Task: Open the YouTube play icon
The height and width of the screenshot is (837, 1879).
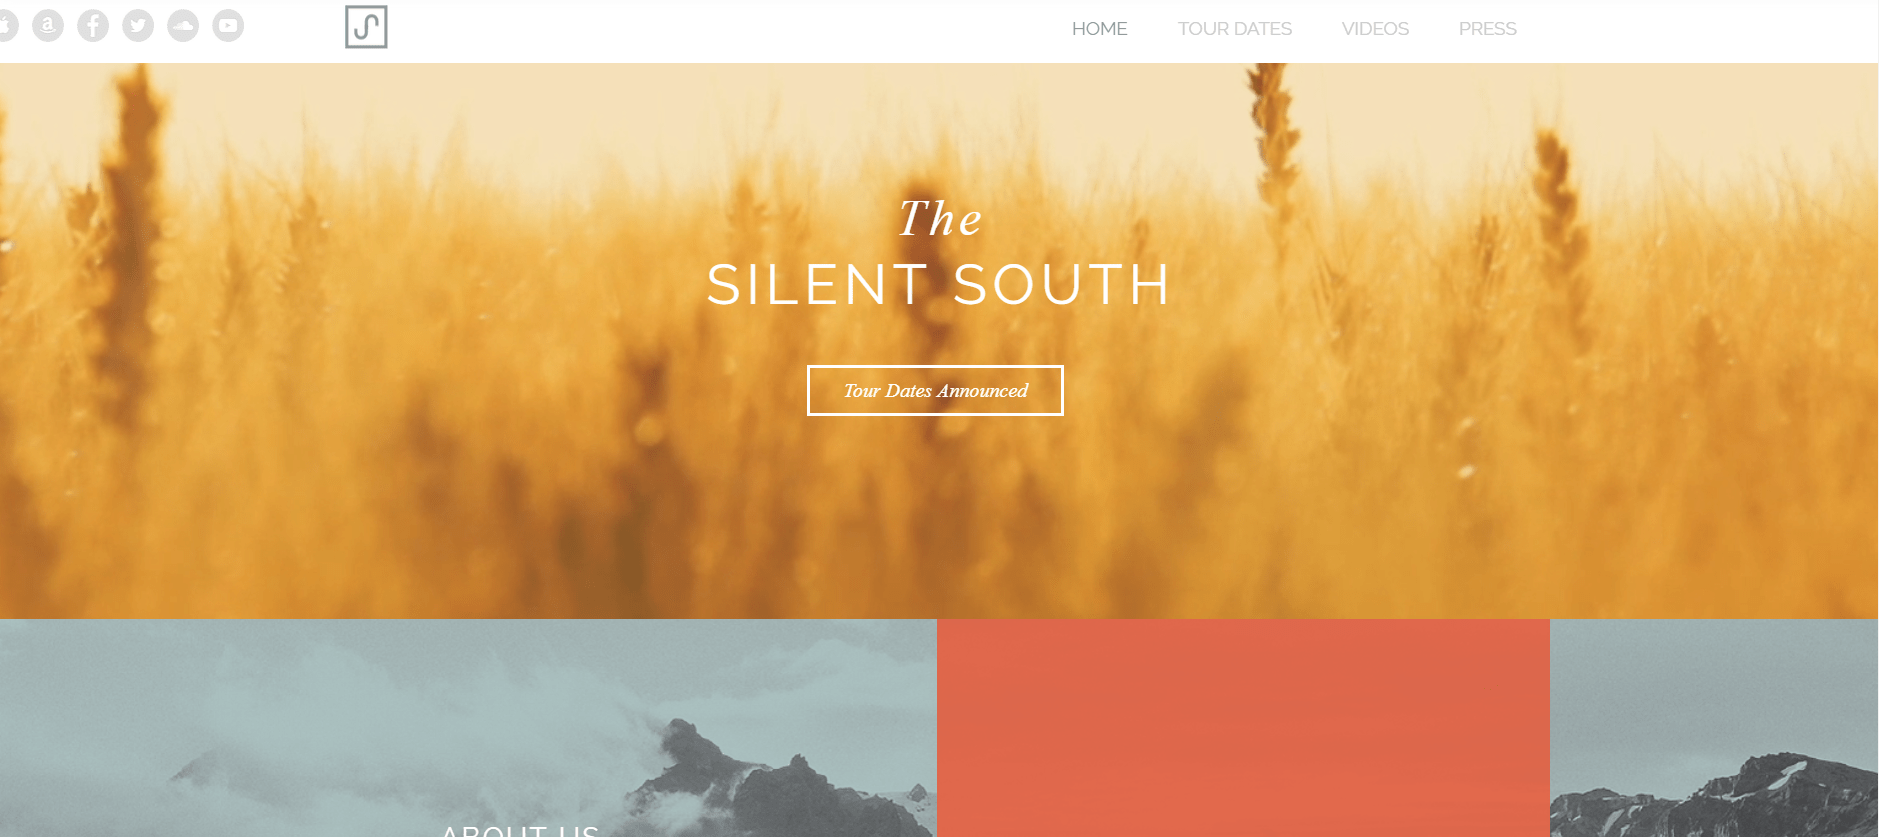Action: click(228, 26)
